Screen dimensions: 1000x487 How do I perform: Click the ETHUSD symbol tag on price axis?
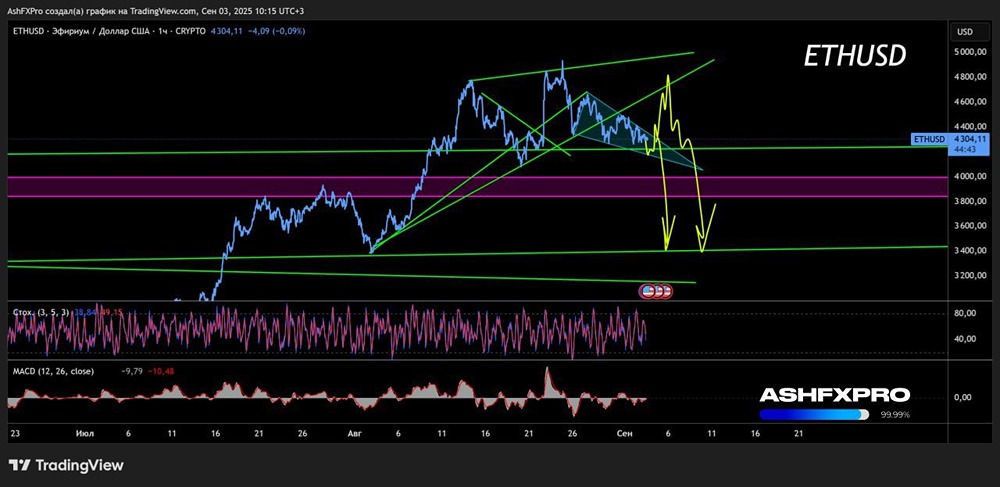point(929,138)
